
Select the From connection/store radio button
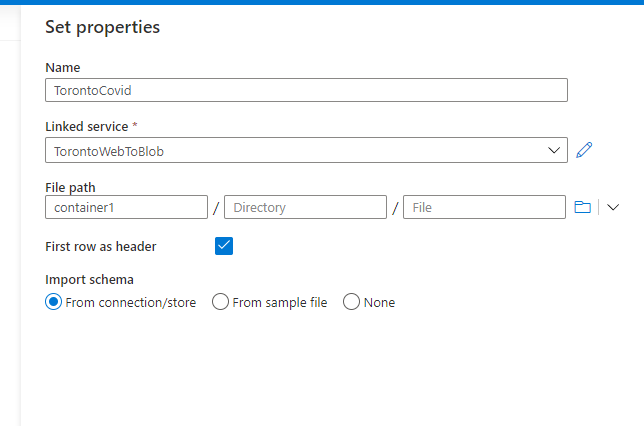(54, 302)
